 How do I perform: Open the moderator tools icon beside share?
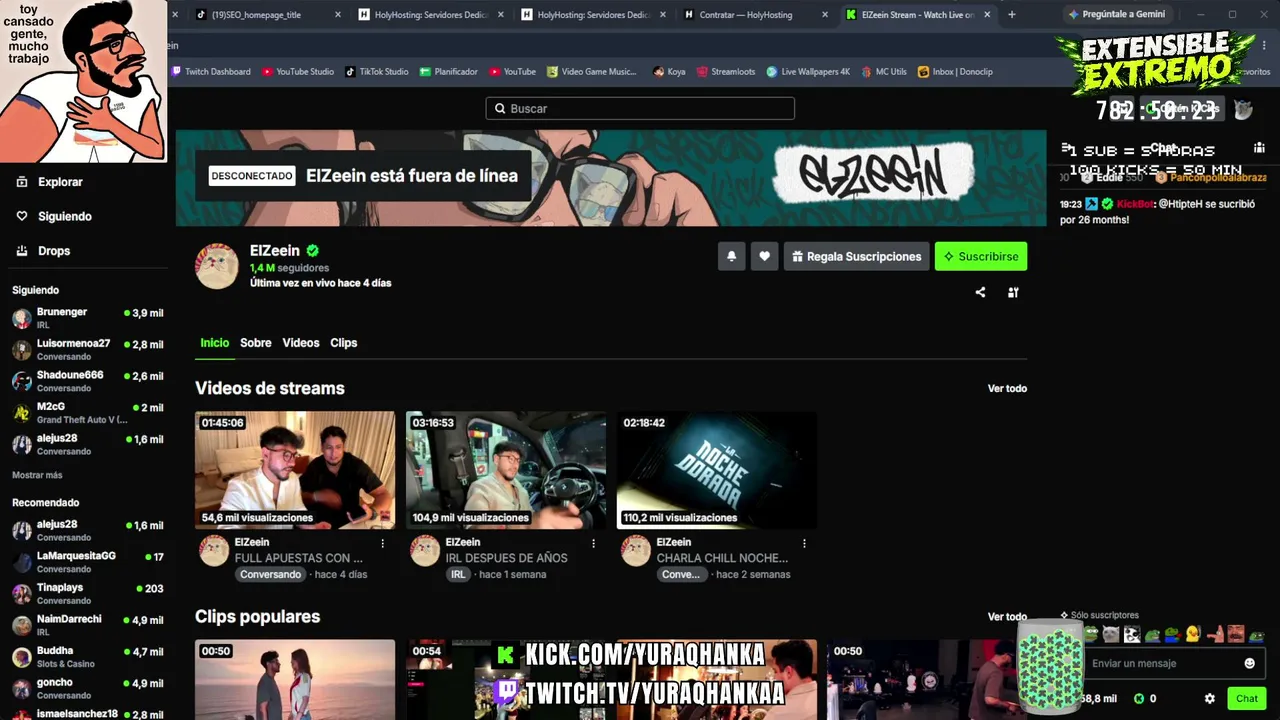click(x=1013, y=292)
